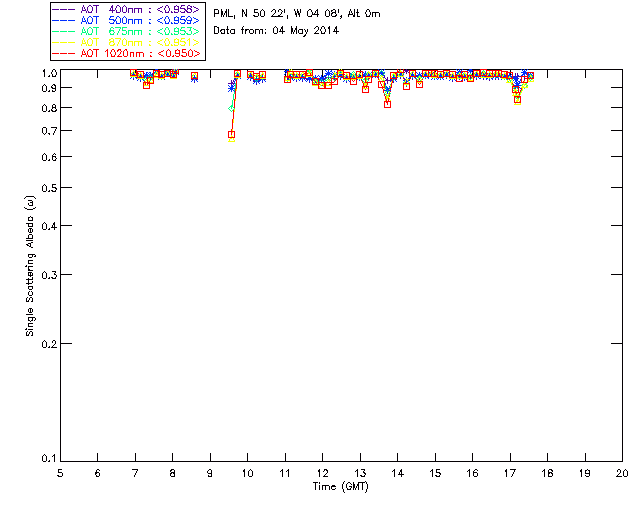Image resolution: width=640 pixels, height=512 pixels.
Task: Click the red square data point near hour 8.6
Action: (x=195, y=76)
